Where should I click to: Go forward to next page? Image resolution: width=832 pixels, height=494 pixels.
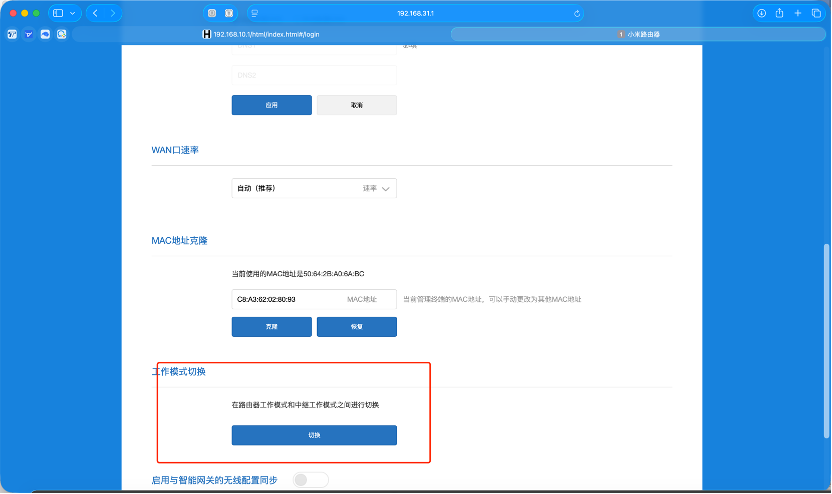pos(112,13)
